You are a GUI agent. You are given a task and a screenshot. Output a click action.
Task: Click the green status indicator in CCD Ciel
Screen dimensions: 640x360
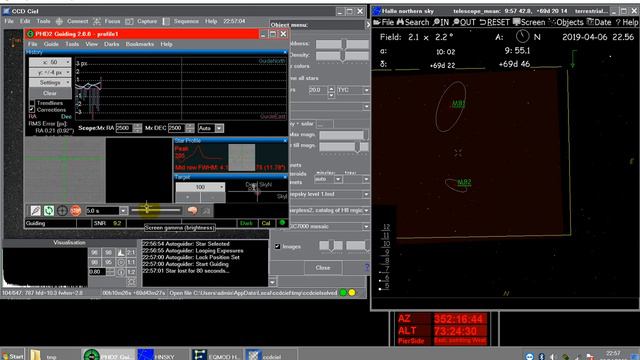coord(343,292)
